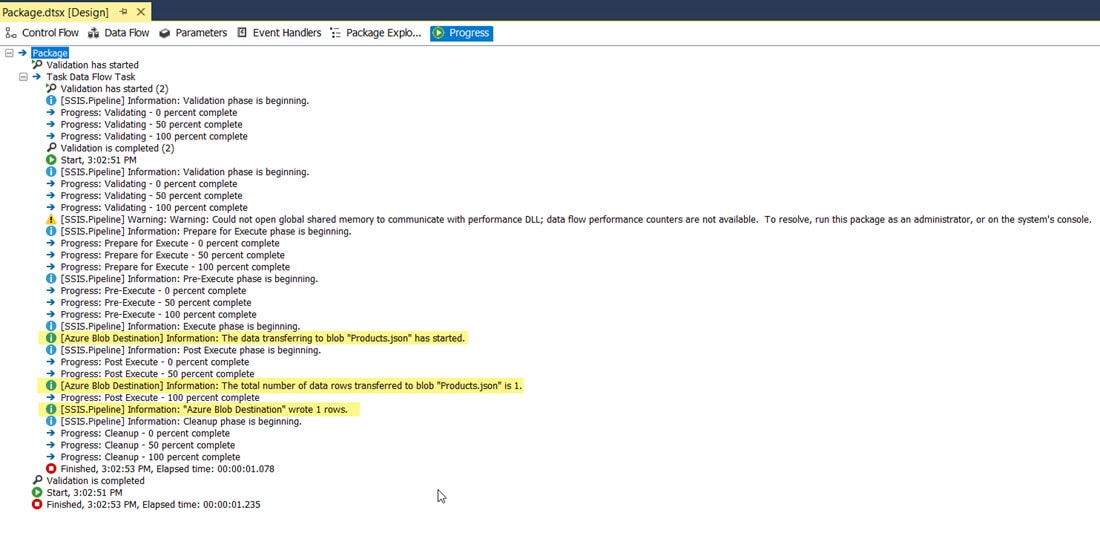1100x536 pixels.
Task: Open the Package Explorer tab
Action: (375, 33)
